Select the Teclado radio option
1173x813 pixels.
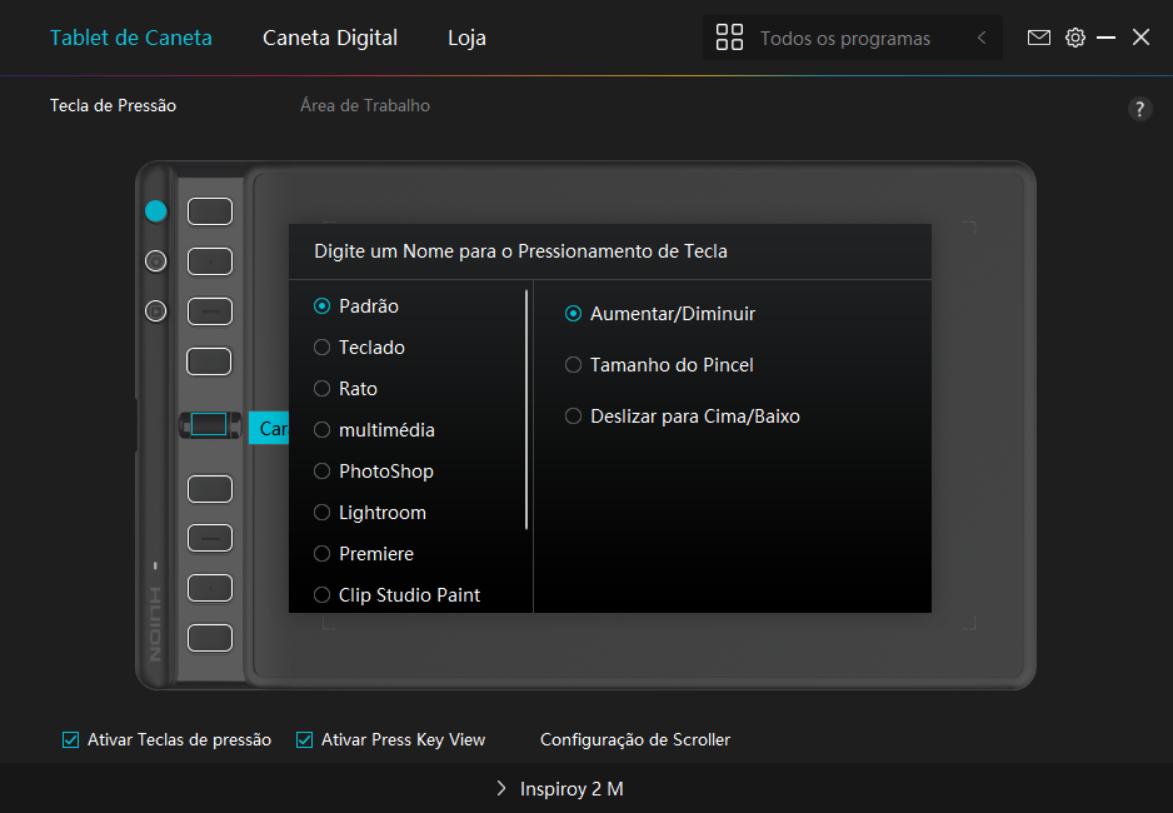322,348
